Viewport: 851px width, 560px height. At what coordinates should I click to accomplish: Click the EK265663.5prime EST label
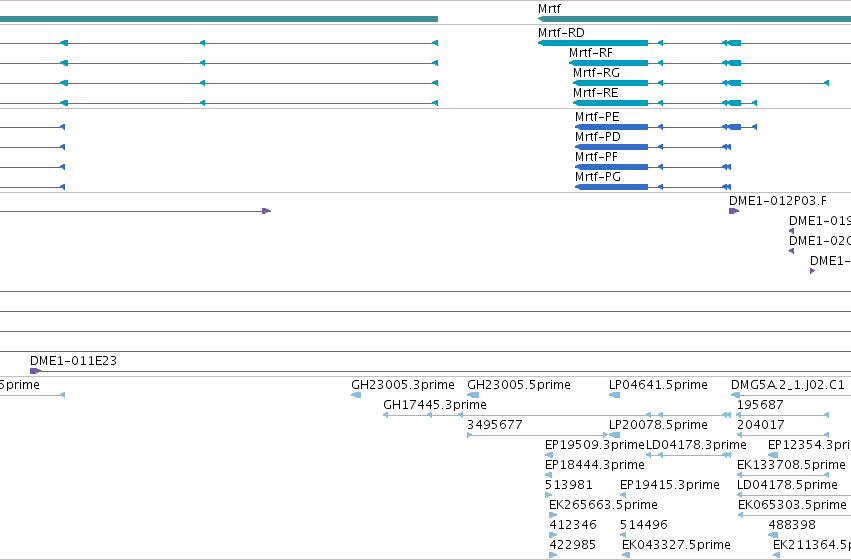(x=604, y=505)
